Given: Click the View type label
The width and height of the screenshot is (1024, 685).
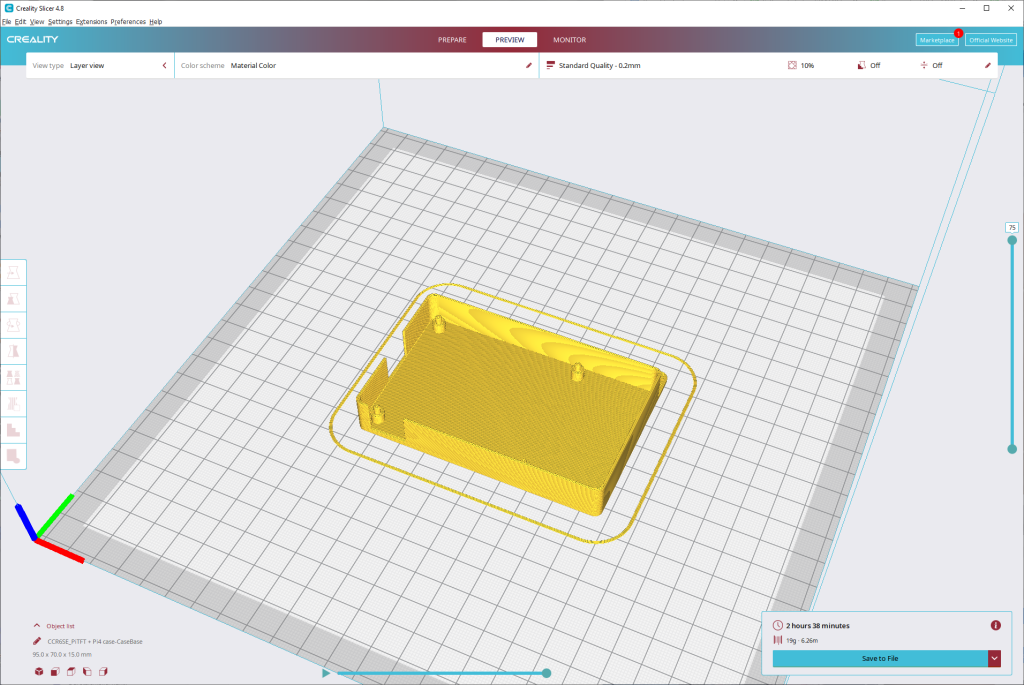Looking at the screenshot, I should pos(48,65).
